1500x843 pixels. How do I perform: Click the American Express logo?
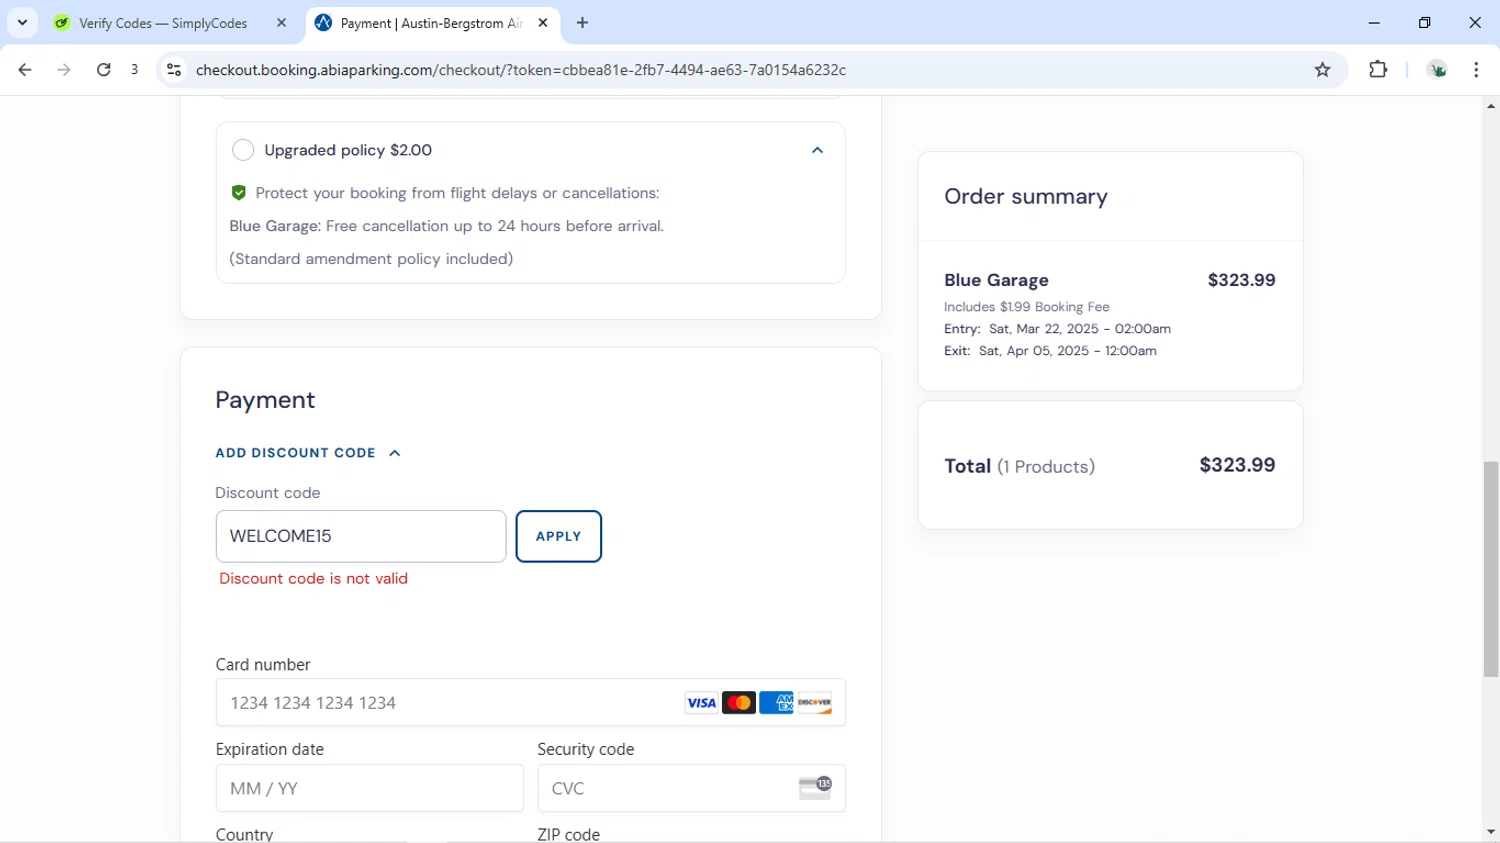click(776, 703)
